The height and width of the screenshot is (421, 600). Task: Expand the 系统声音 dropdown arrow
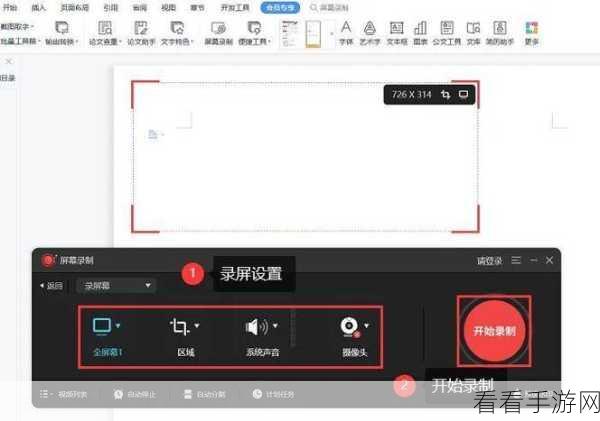(275, 326)
